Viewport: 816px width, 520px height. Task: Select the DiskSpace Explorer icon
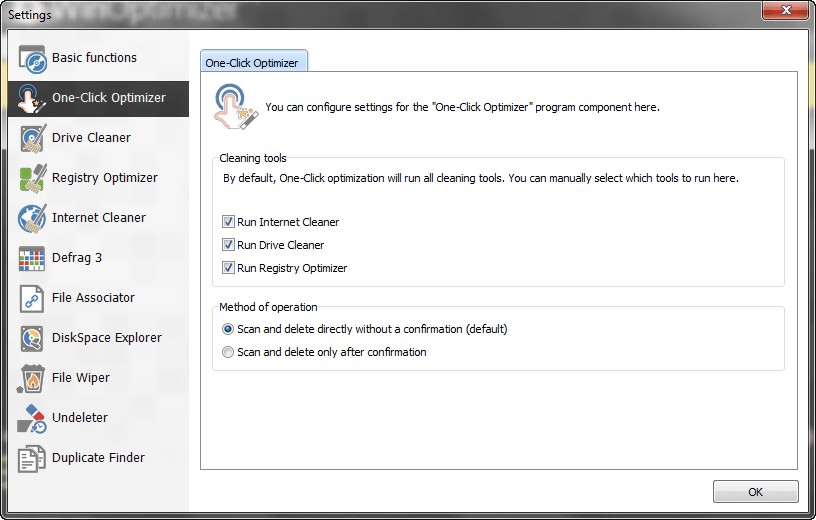click(x=32, y=338)
